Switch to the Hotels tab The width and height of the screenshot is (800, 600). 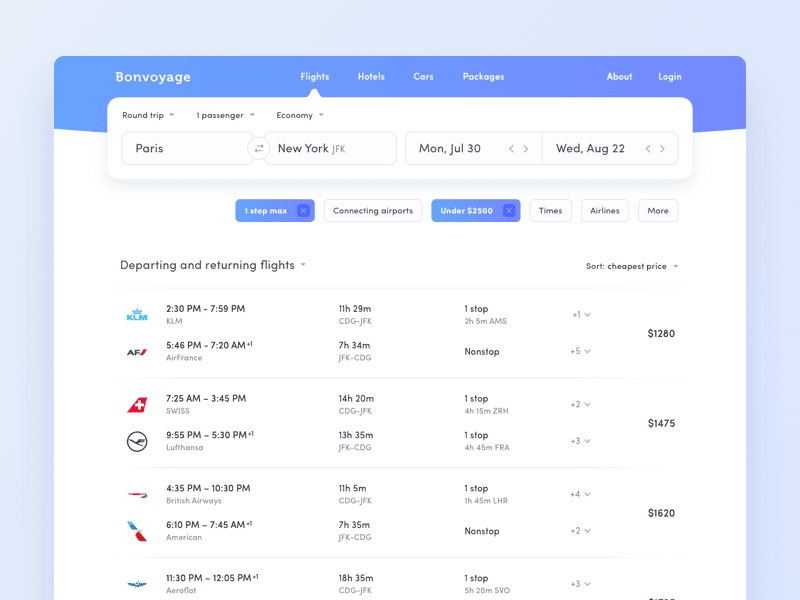pos(371,76)
